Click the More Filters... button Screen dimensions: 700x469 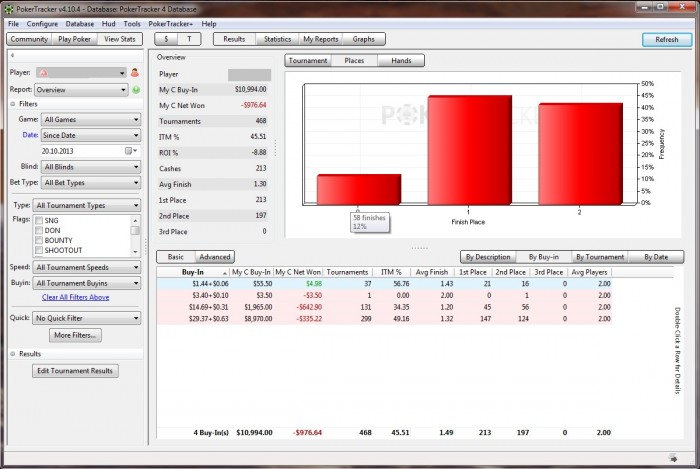pos(75,335)
